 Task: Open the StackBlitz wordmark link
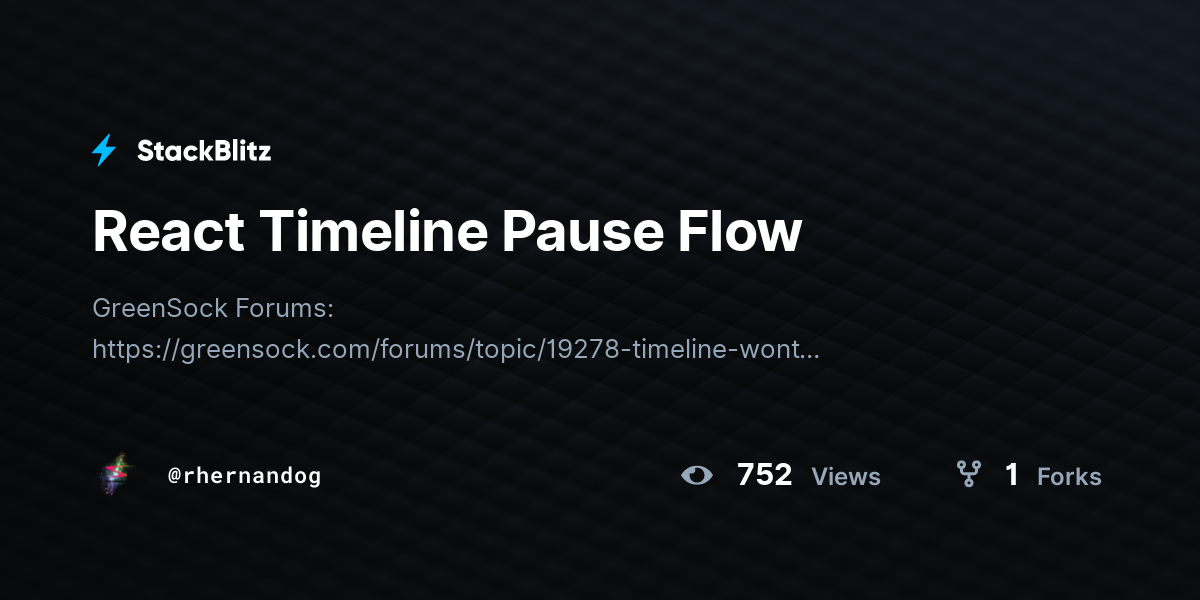pos(204,151)
